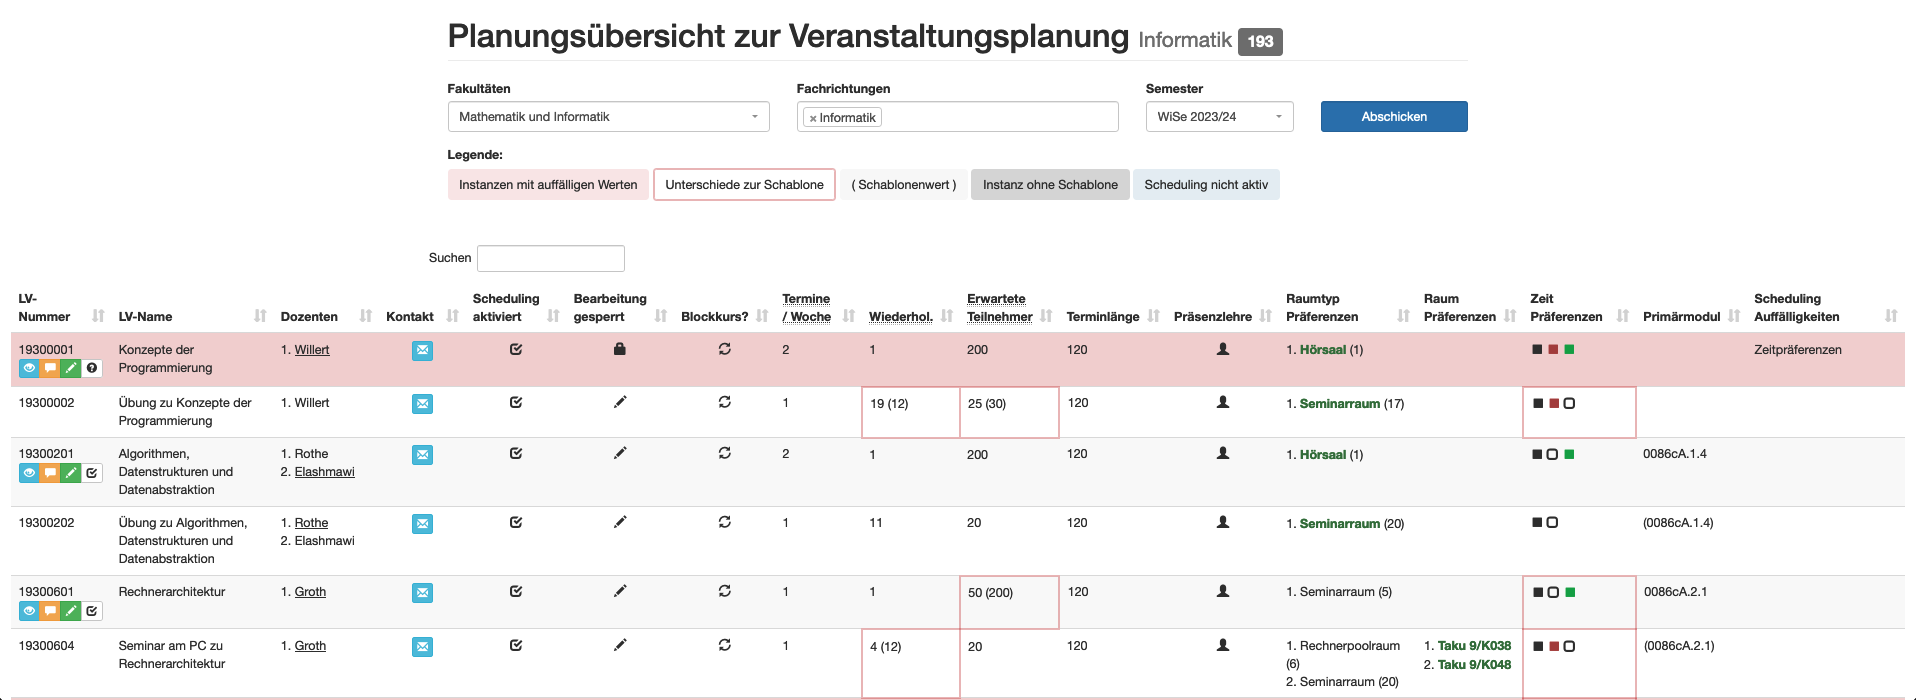Open the Willert lecturer link in first row
The height and width of the screenshot is (700, 1916).
pos(312,350)
